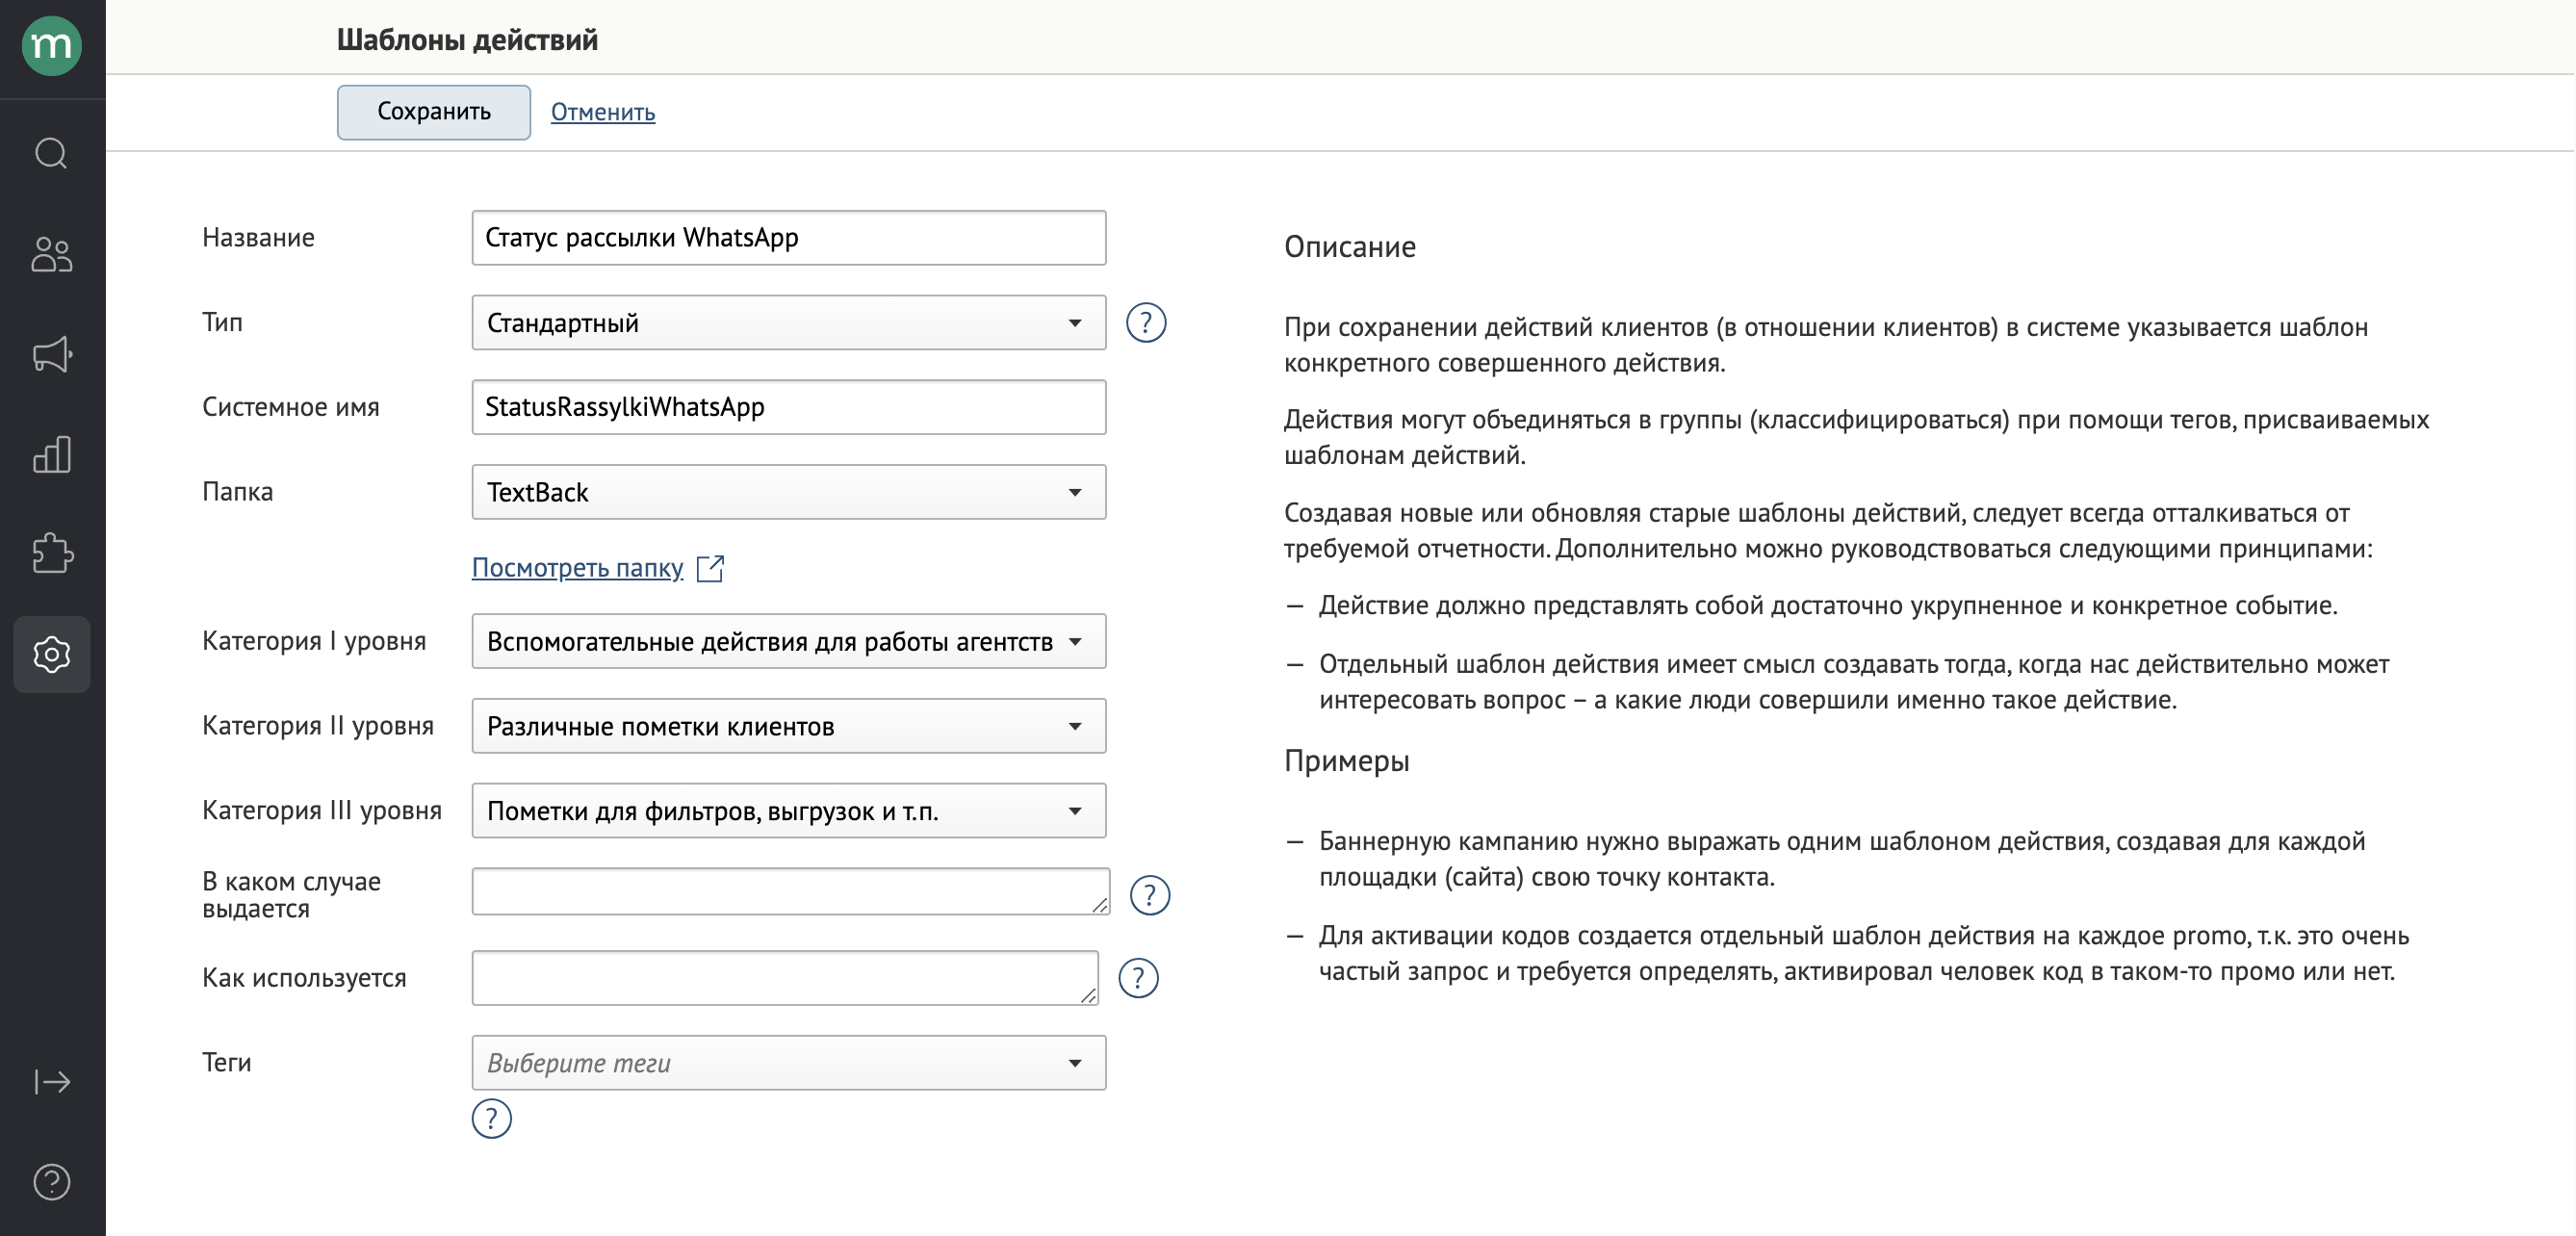
Task: Open the Категория I уровня dropdown
Action: 789,641
